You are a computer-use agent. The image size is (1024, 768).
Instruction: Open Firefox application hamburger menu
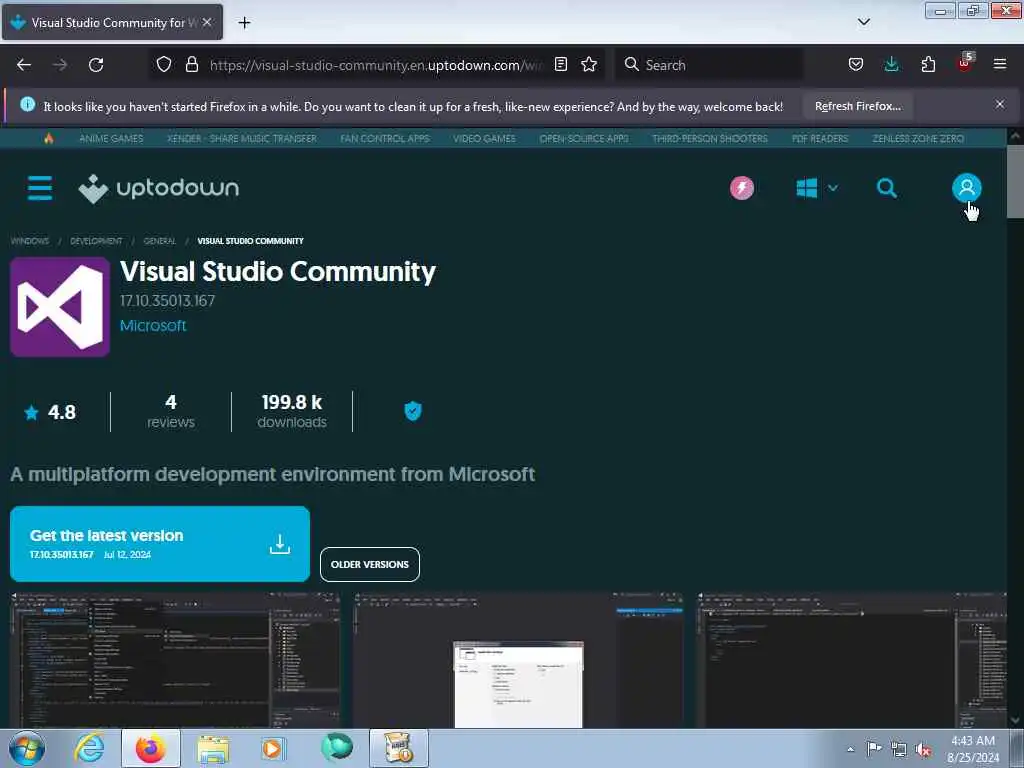point(1000,65)
